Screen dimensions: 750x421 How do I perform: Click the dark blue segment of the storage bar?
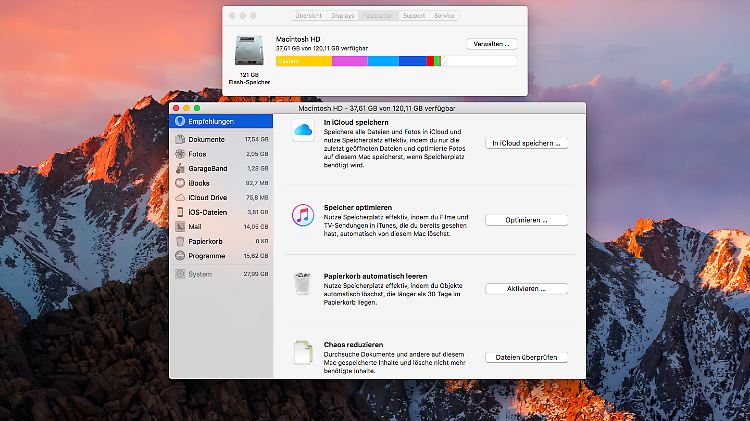point(413,61)
